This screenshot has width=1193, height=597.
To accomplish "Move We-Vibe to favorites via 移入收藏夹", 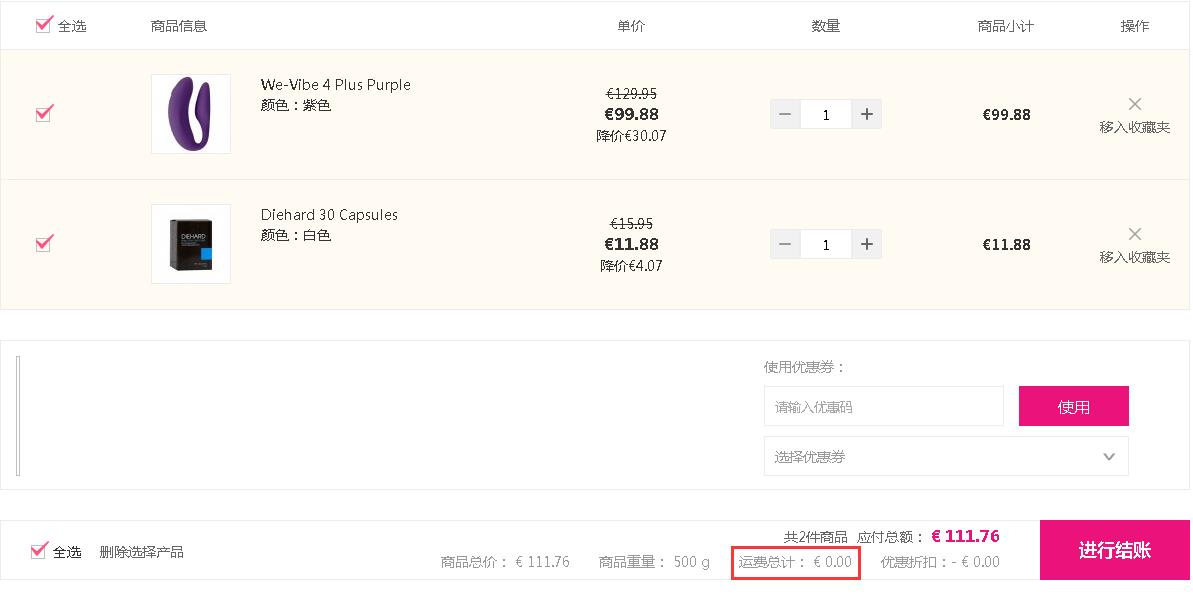I will (x=1134, y=127).
